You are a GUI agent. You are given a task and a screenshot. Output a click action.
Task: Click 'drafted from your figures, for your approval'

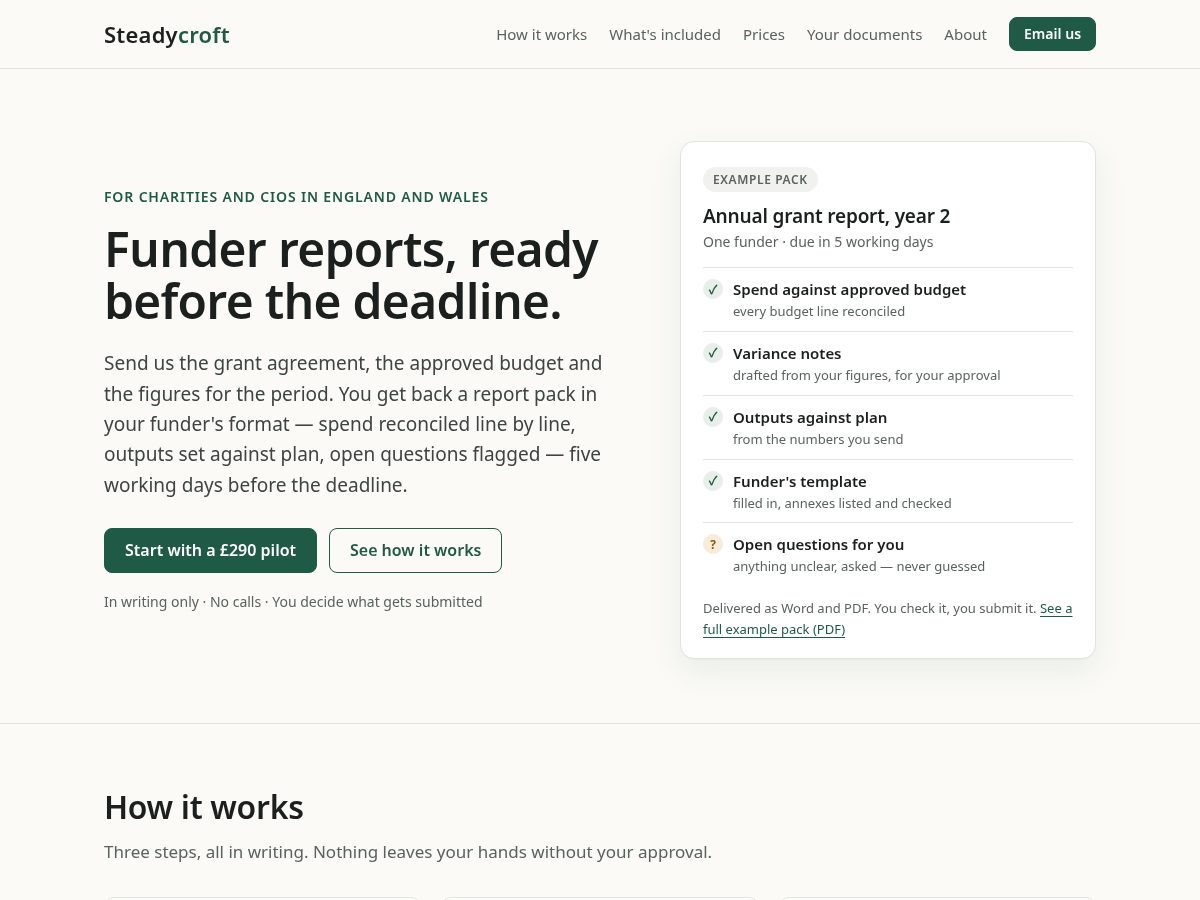click(x=866, y=375)
